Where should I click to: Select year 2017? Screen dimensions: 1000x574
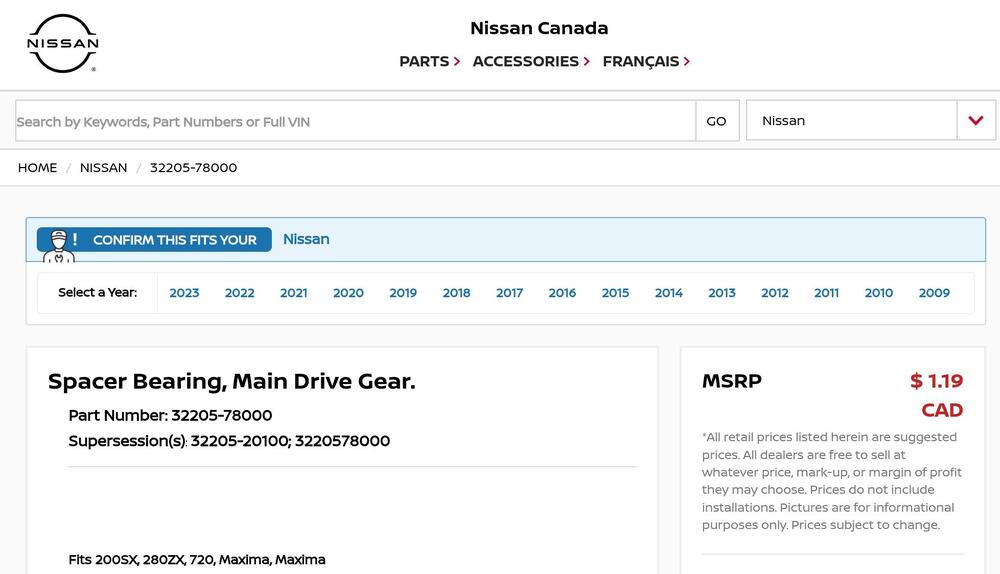tap(510, 293)
